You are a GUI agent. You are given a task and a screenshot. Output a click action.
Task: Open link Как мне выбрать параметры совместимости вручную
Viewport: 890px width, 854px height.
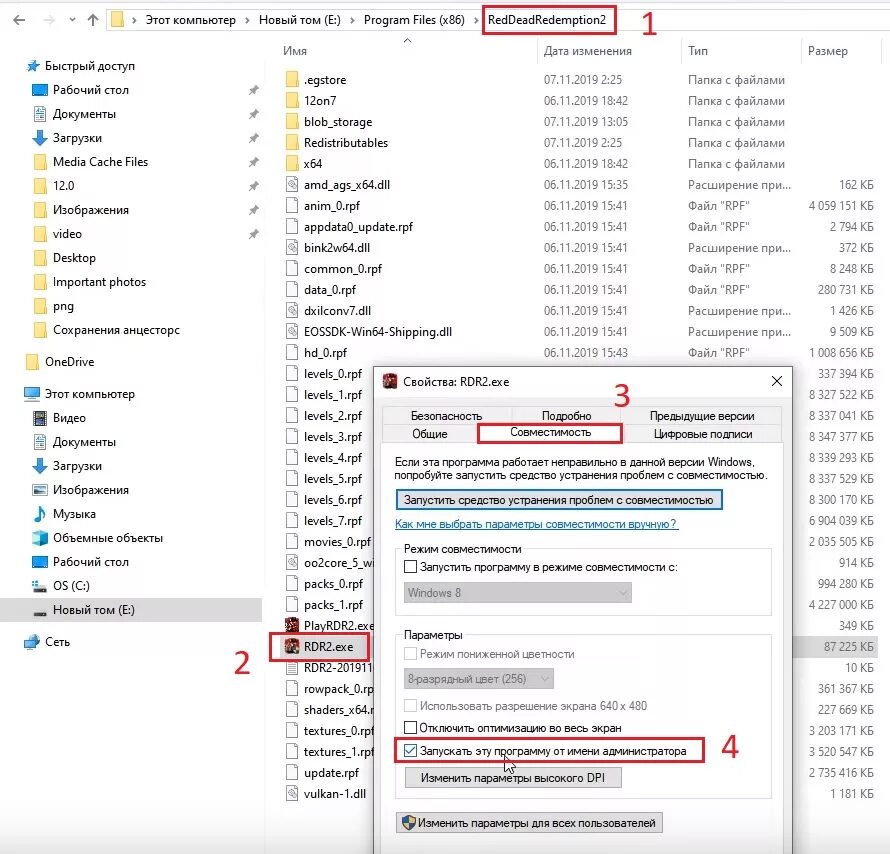pos(536,524)
